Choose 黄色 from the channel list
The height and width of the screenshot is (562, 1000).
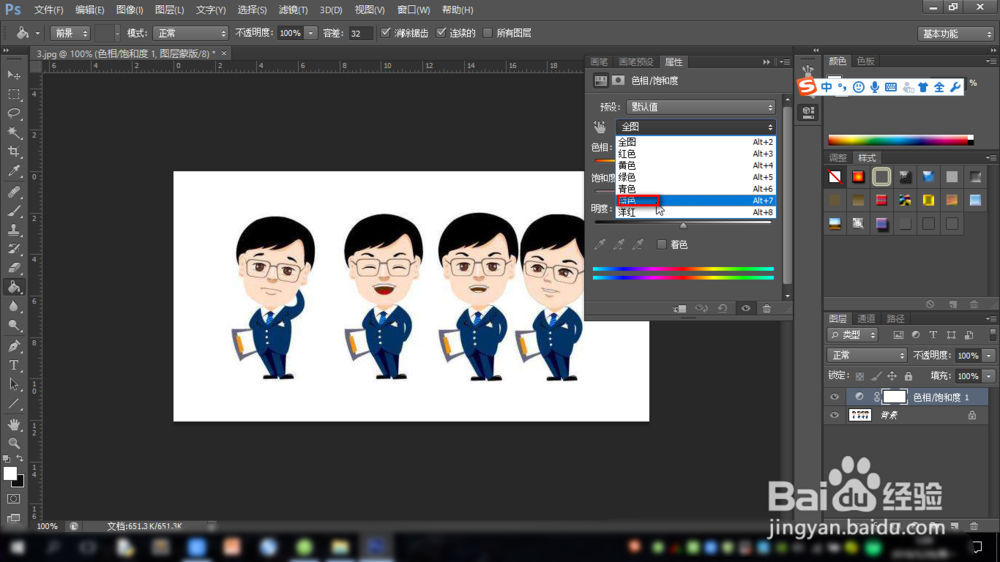point(695,165)
